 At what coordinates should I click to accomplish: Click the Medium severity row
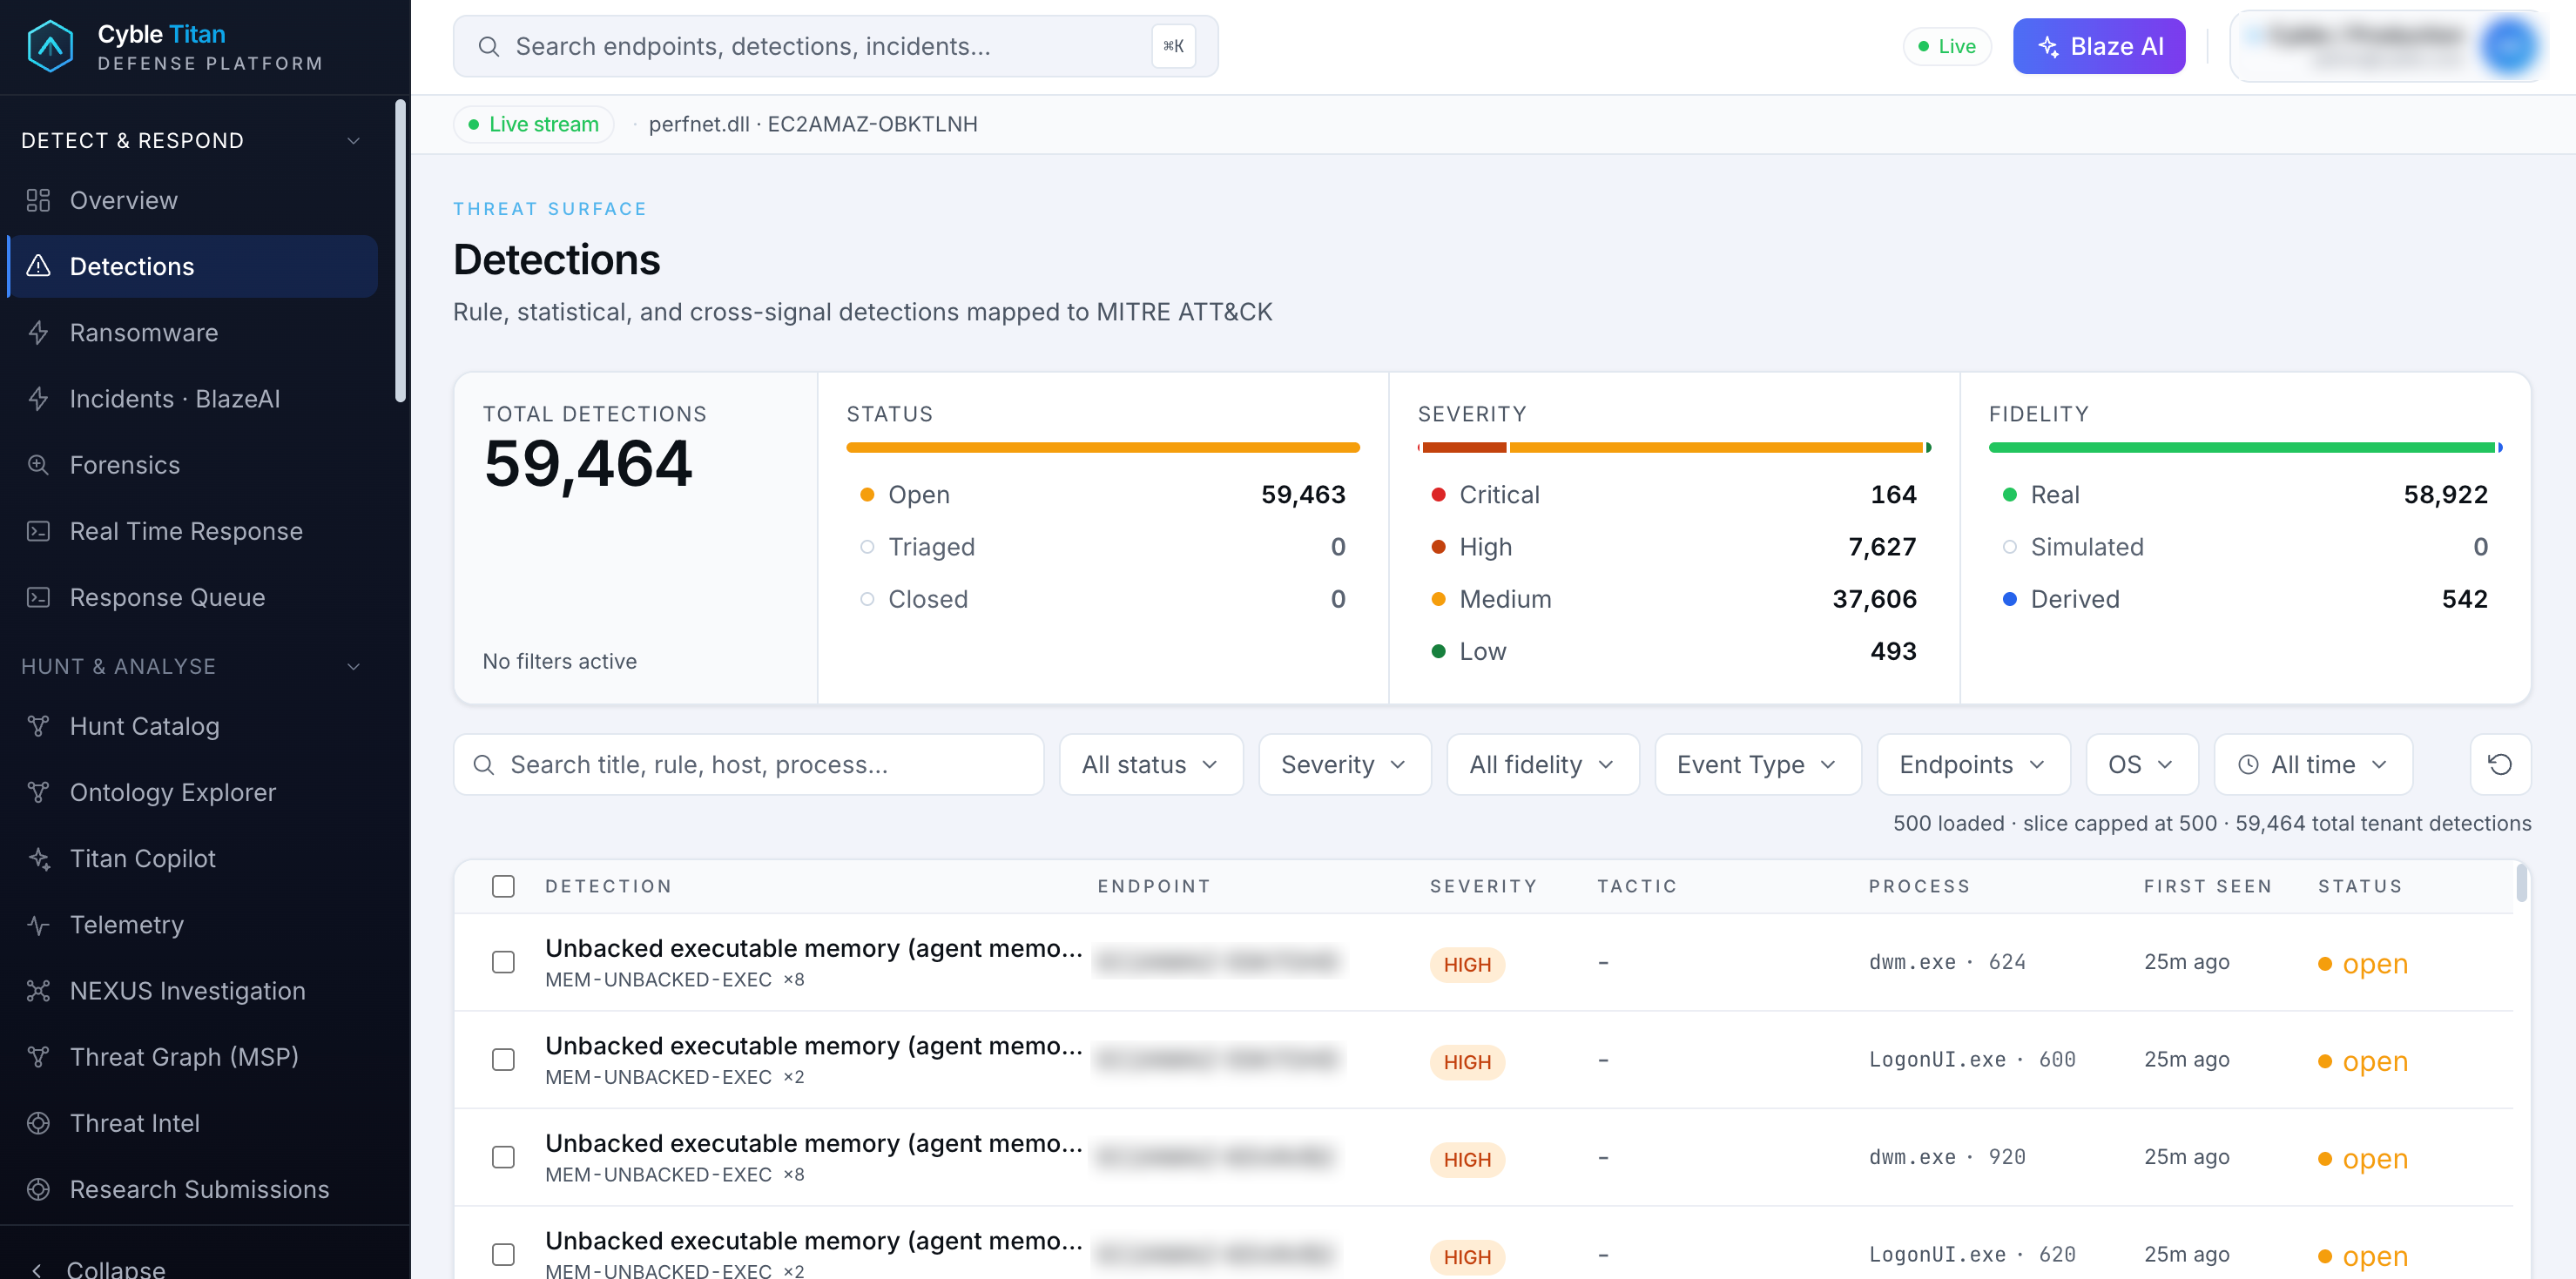point(1674,599)
